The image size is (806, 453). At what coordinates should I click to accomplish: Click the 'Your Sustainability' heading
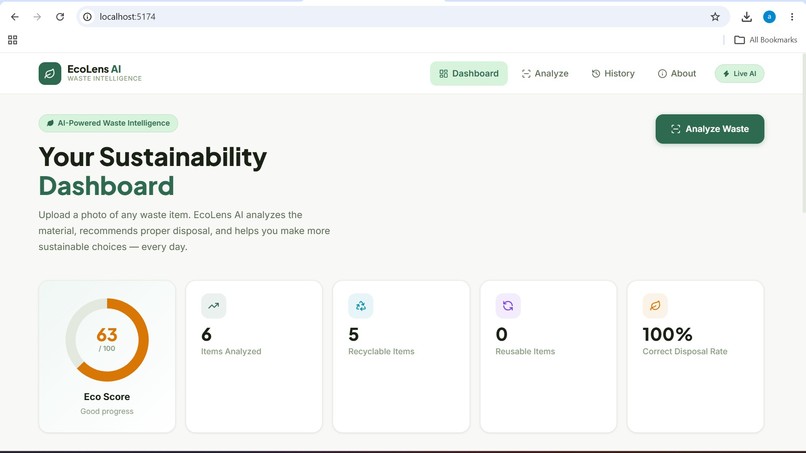pyautogui.click(x=153, y=157)
